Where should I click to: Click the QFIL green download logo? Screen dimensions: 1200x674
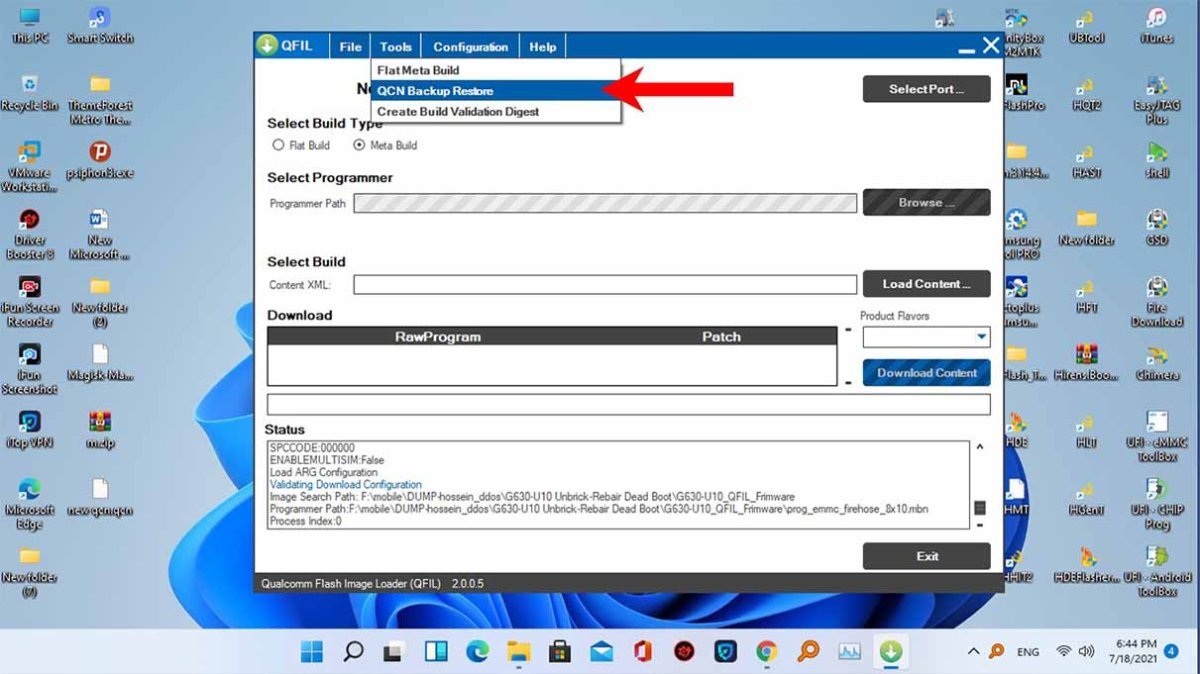267,46
